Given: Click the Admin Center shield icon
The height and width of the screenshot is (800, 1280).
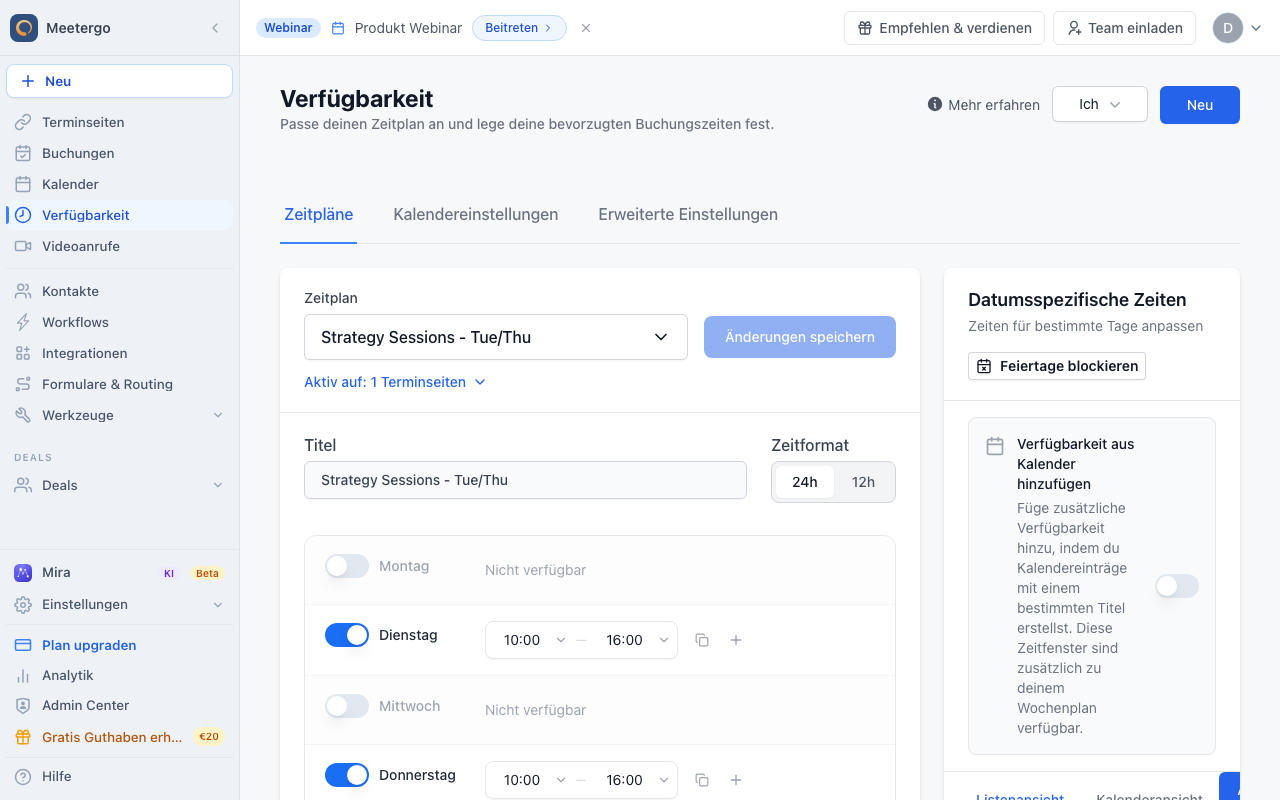Looking at the screenshot, I should click(x=23, y=705).
